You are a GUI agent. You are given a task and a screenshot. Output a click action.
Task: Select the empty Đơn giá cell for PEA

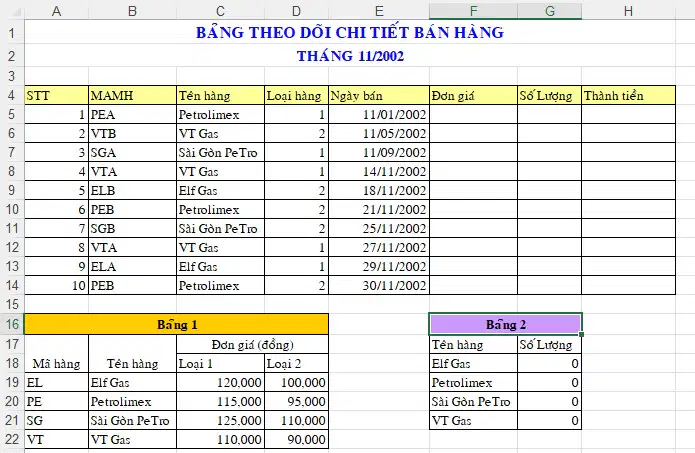[473, 114]
